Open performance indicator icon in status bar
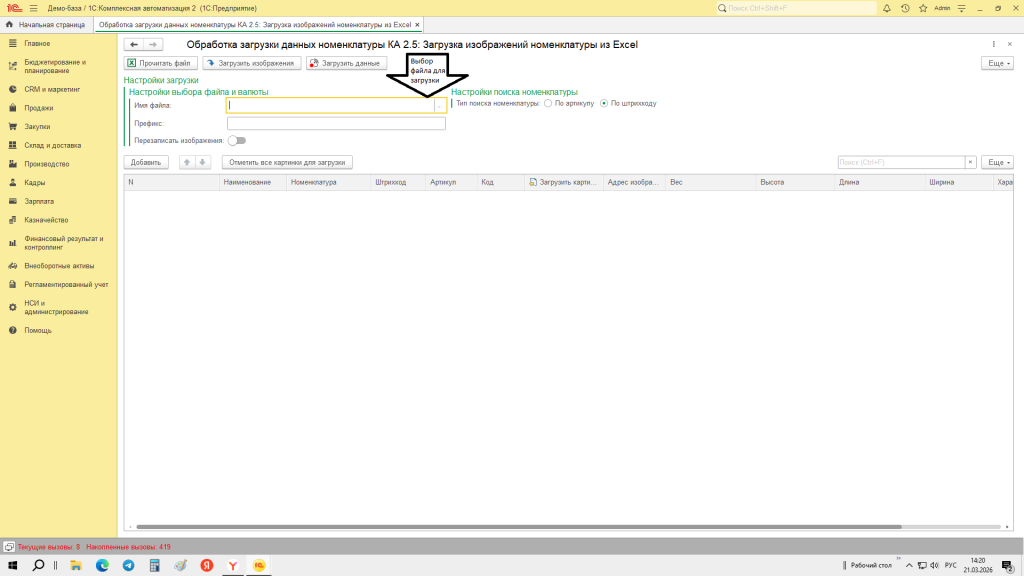 [9, 547]
